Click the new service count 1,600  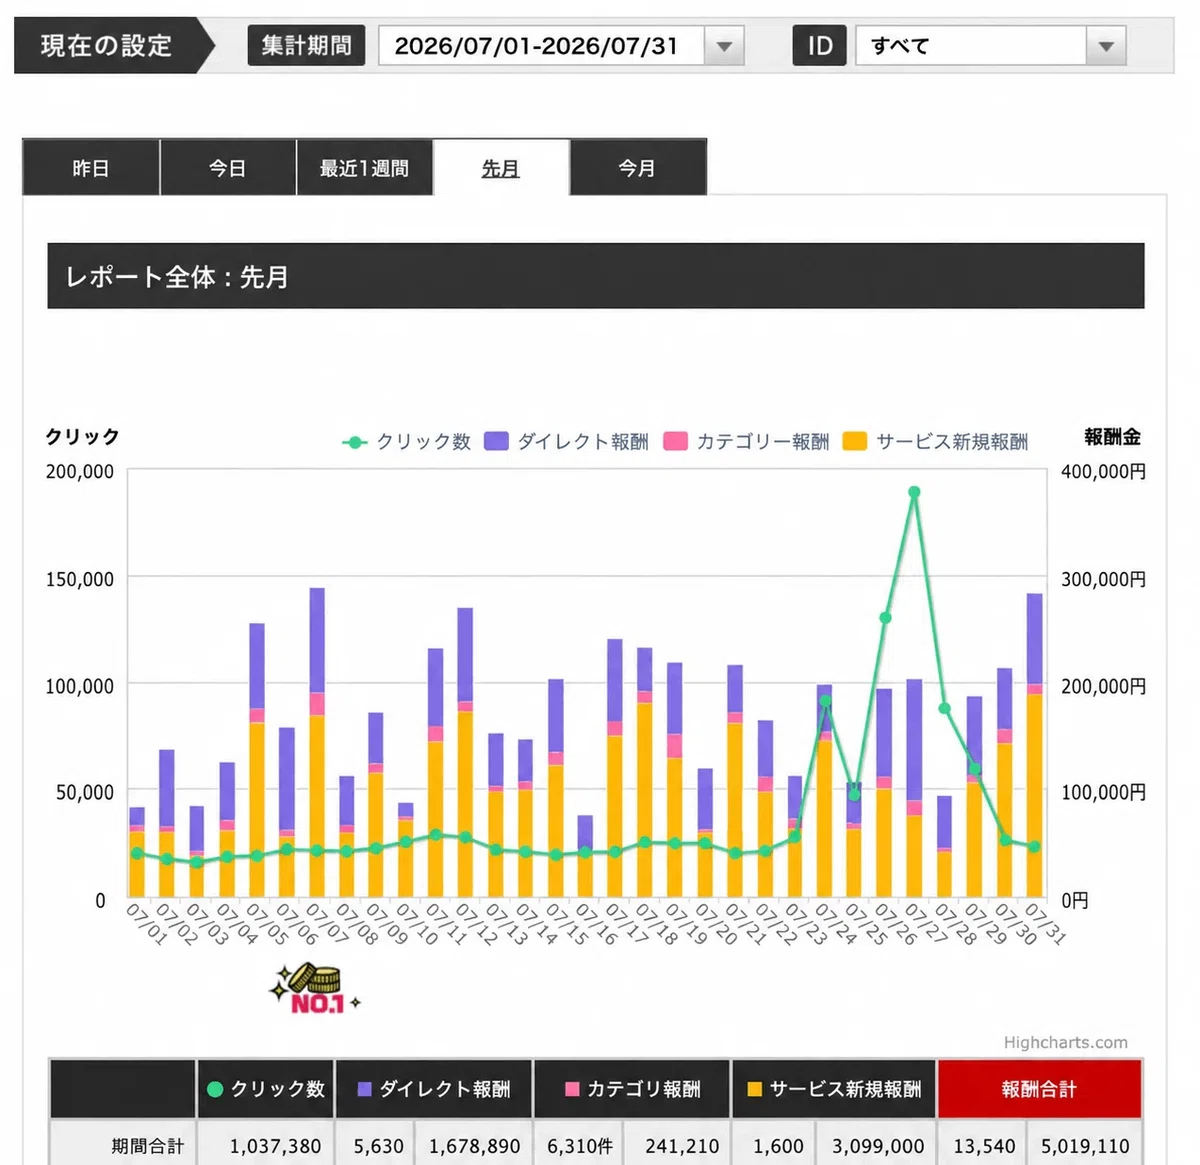coord(778,1146)
